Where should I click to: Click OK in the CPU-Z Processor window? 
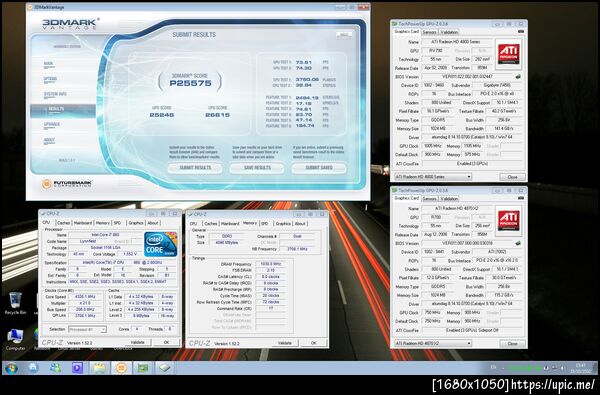pos(166,342)
